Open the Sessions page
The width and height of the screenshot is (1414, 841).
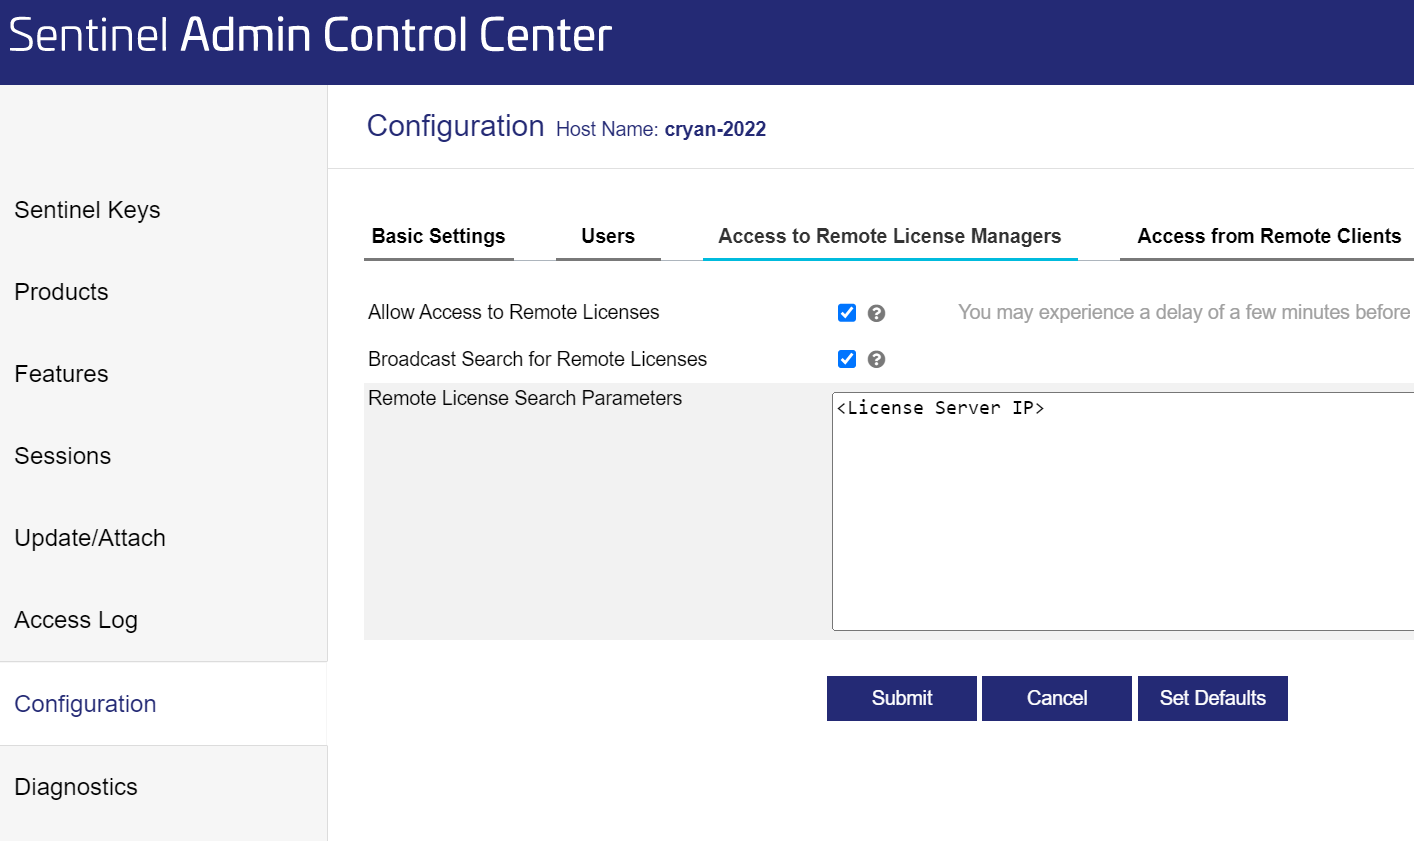coord(63,456)
